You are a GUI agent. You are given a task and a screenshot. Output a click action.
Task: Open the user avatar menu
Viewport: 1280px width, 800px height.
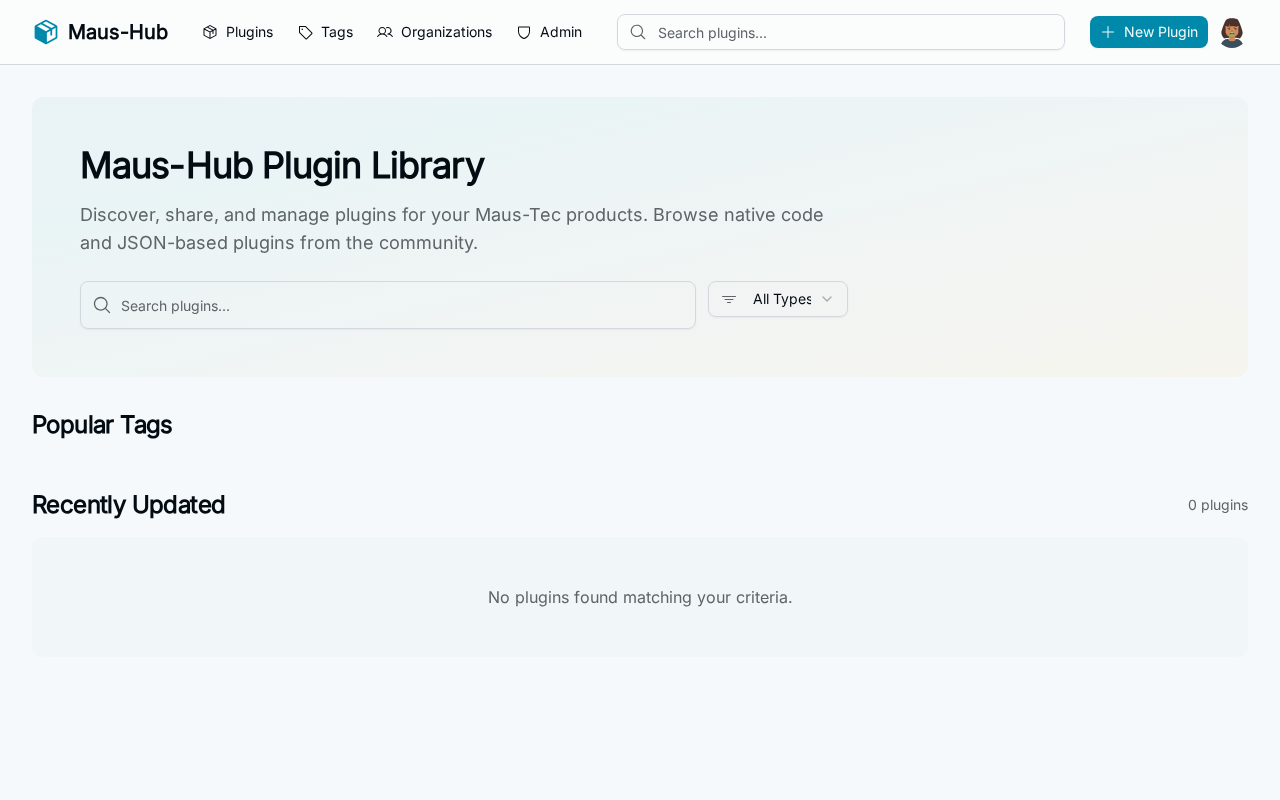coord(1232,32)
